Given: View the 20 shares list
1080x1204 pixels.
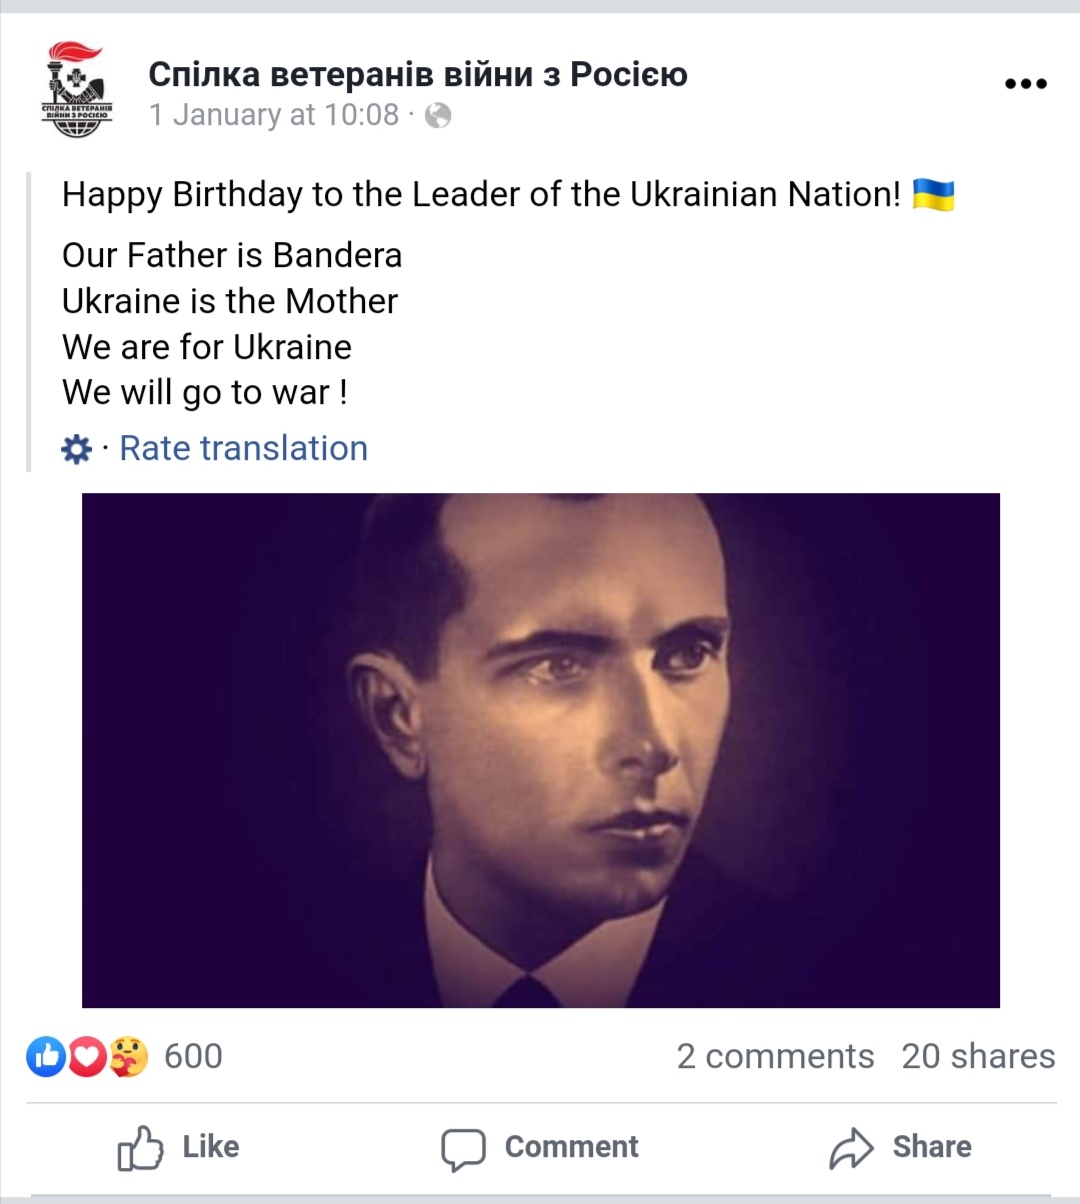Looking at the screenshot, I should (978, 1056).
